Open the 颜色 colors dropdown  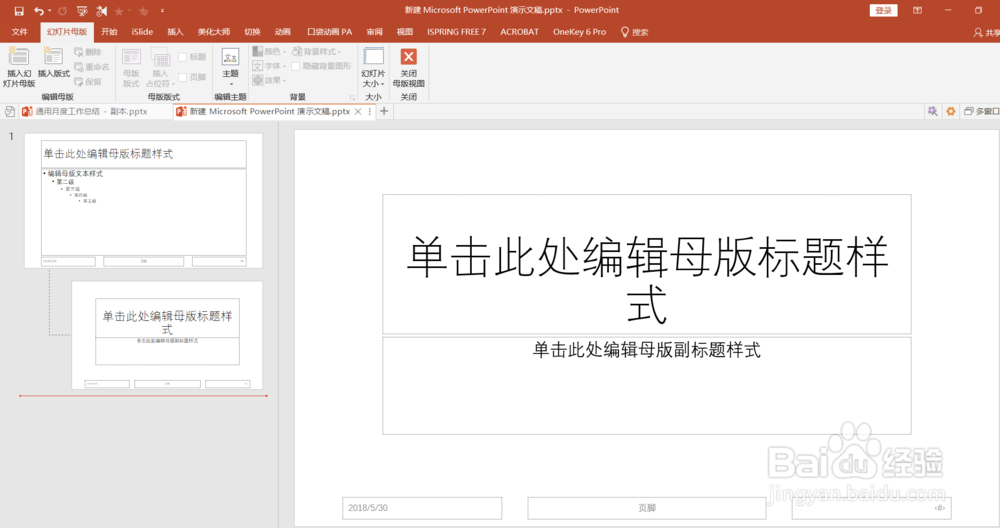click(268, 51)
